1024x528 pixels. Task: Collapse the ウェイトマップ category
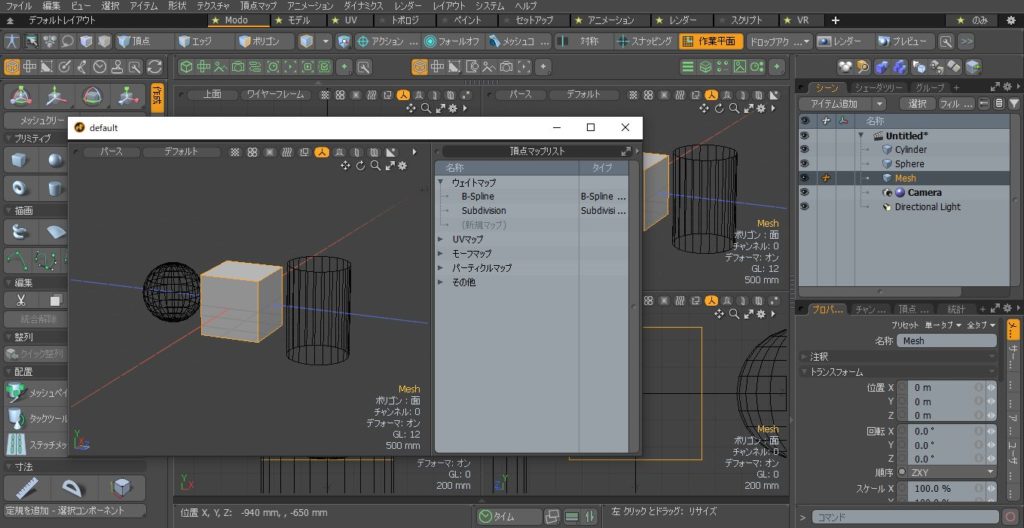pyautogui.click(x=441, y=183)
